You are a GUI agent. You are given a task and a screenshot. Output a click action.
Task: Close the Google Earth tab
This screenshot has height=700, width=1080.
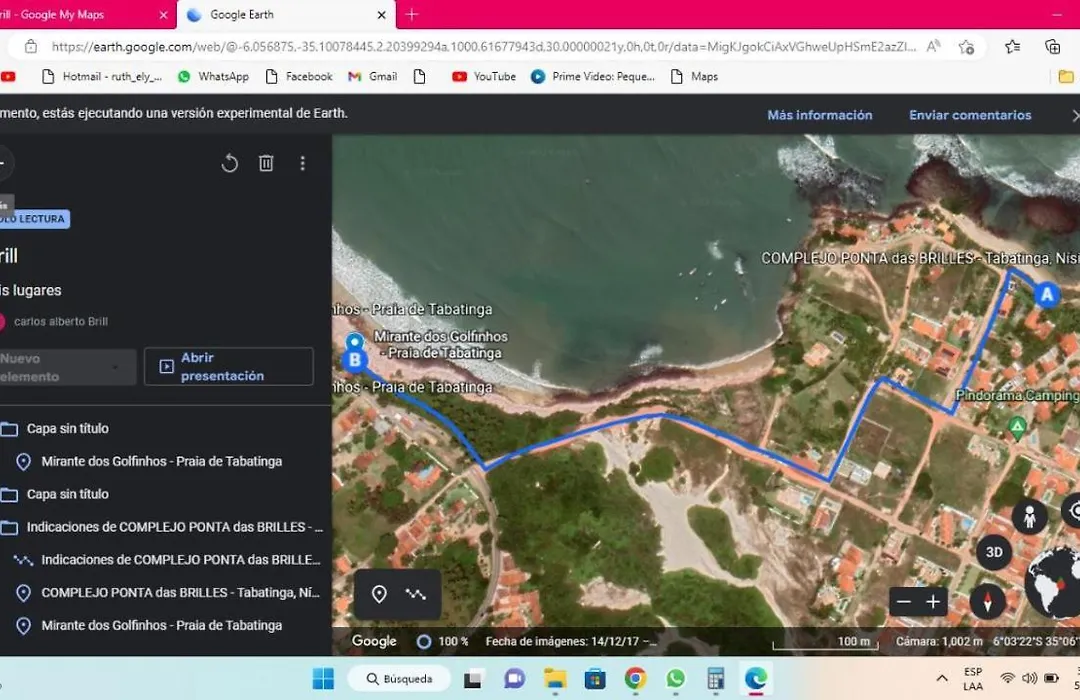point(382,14)
